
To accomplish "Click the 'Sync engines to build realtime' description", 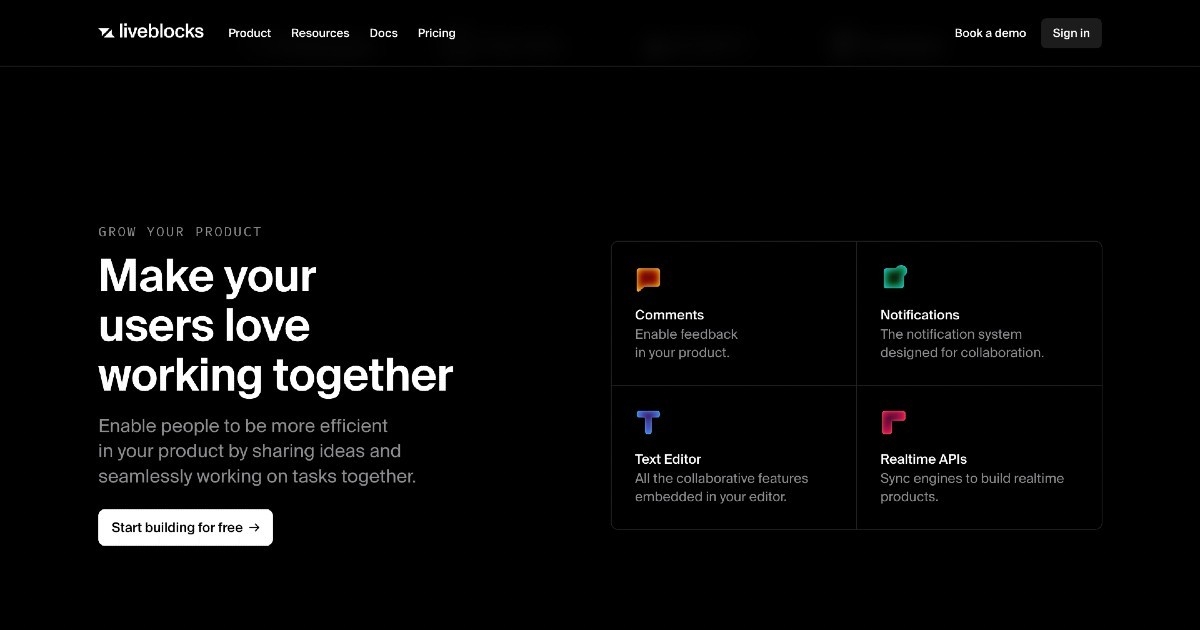I will 971,478.
